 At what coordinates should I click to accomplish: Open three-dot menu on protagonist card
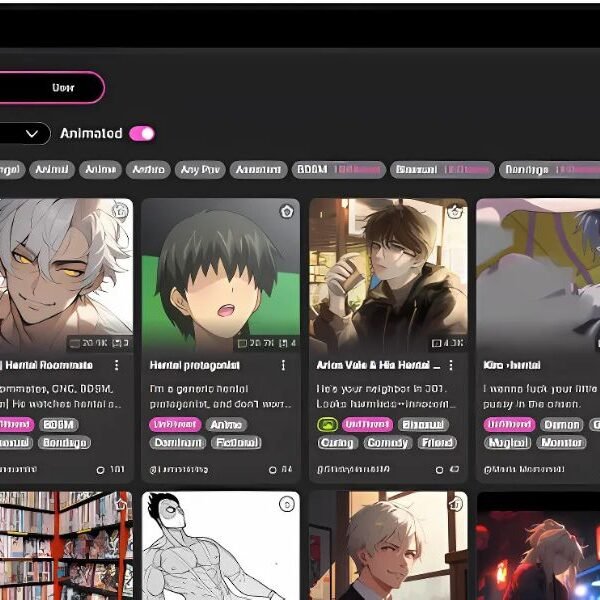[284, 366]
